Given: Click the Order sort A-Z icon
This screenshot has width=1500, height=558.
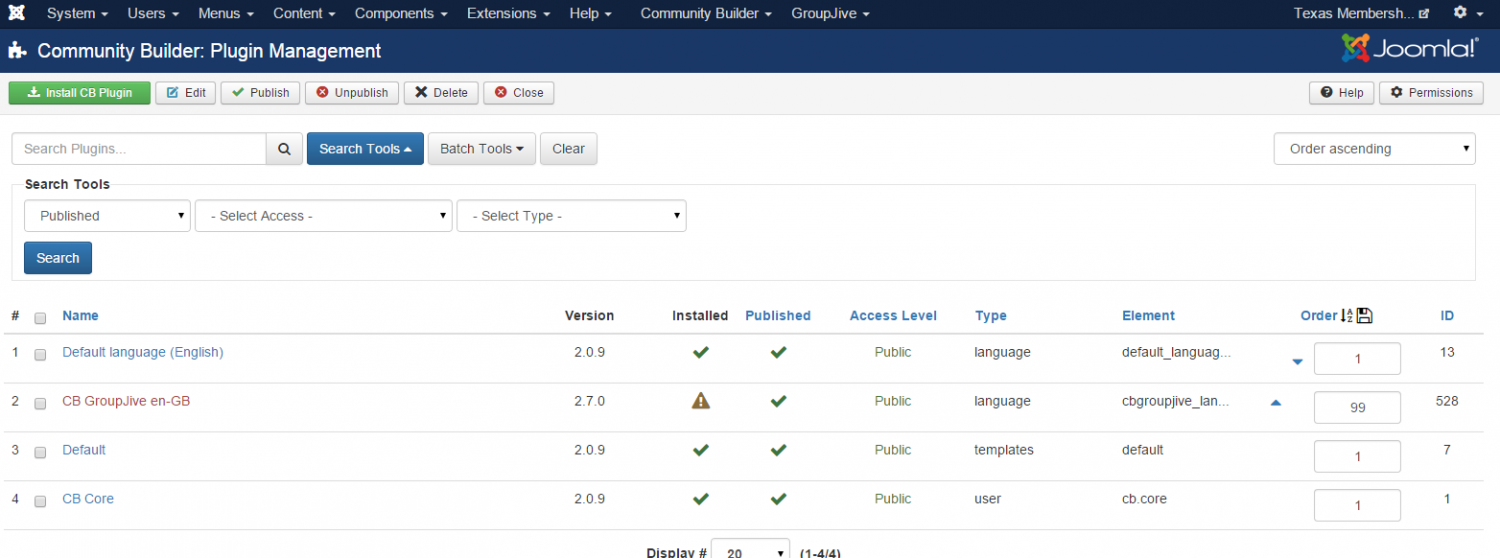Looking at the screenshot, I should pos(1346,316).
